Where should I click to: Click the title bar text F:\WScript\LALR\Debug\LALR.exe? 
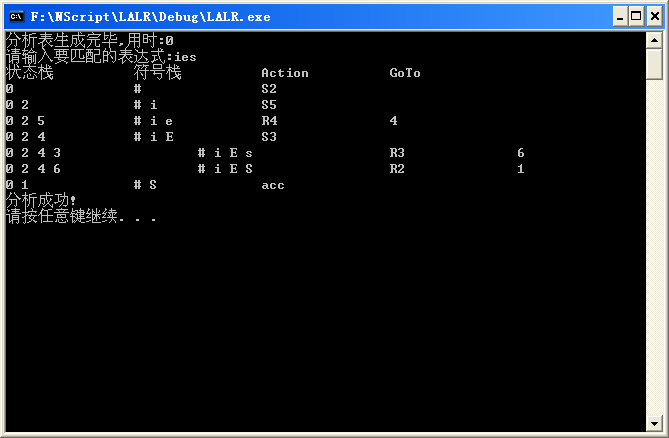coord(150,17)
